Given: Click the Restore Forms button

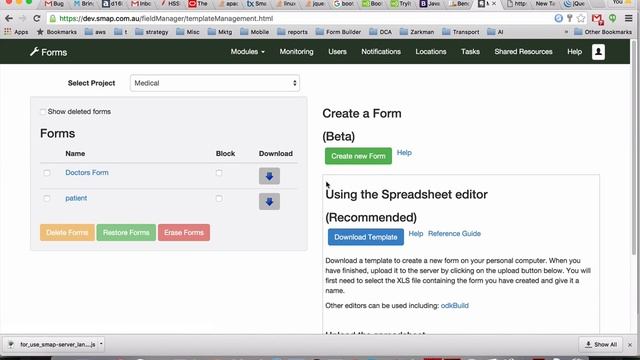Looking at the screenshot, I should pyautogui.click(x=126, y=232).
